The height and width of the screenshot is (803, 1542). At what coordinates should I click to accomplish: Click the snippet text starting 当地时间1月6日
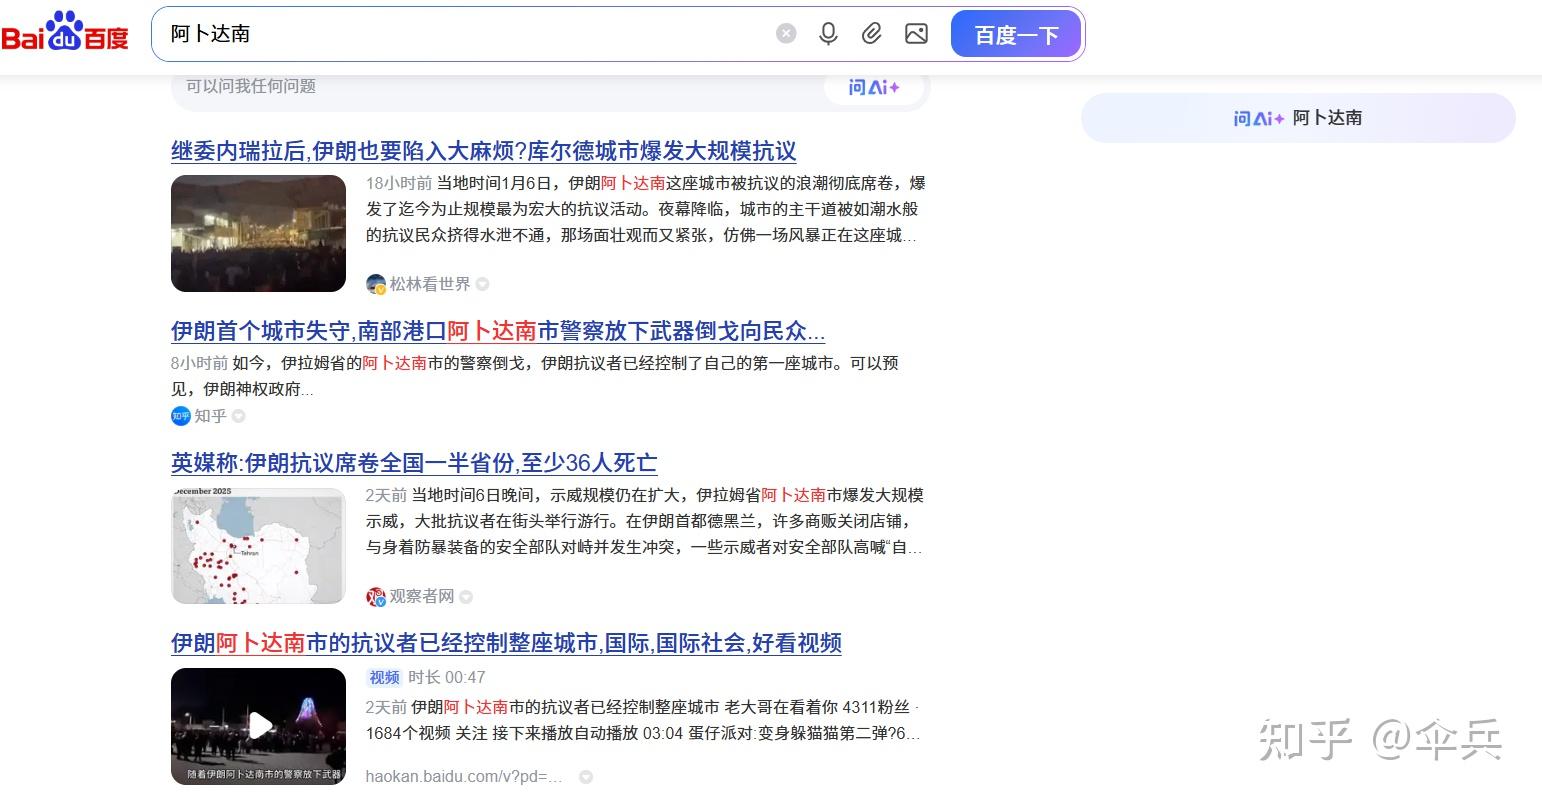pos(646,210)
